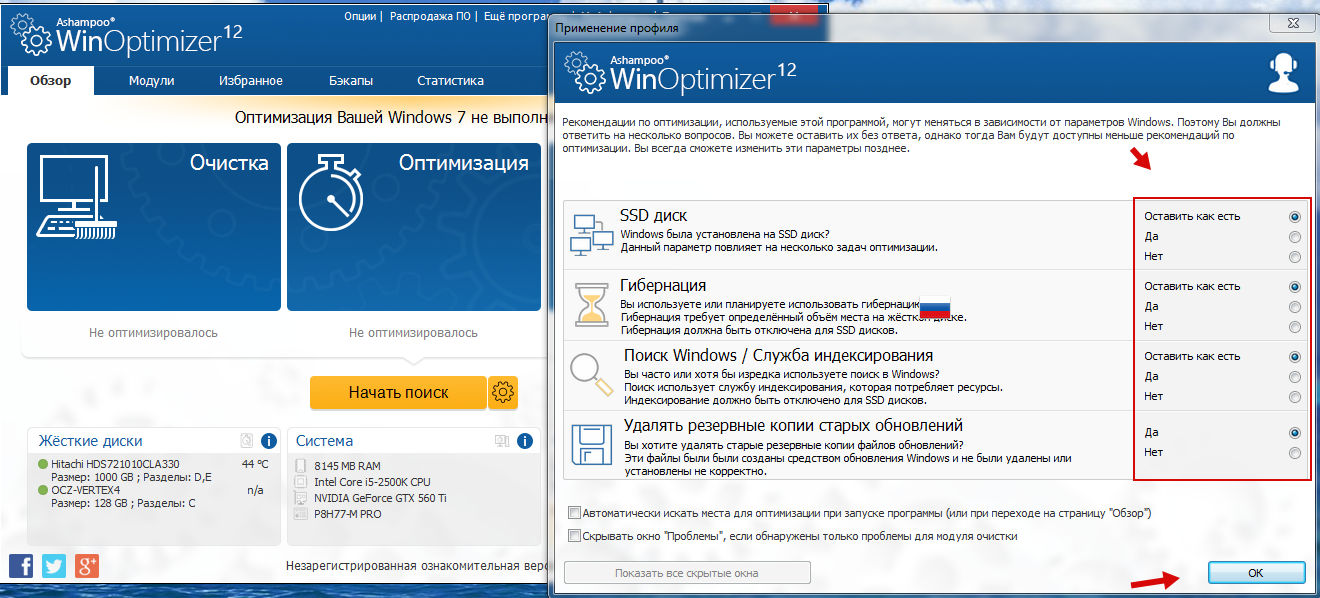Select Нет for Гибернация
The width and height of the screenshot is (1320, 598).
coord(1295,327)
